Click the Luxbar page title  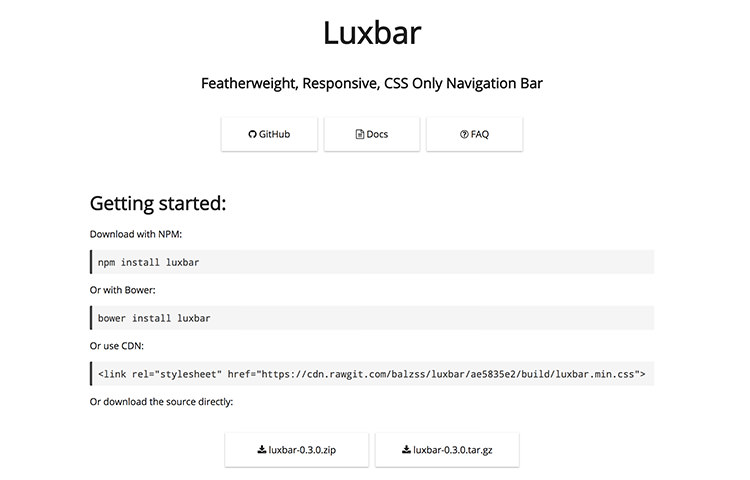372,33
